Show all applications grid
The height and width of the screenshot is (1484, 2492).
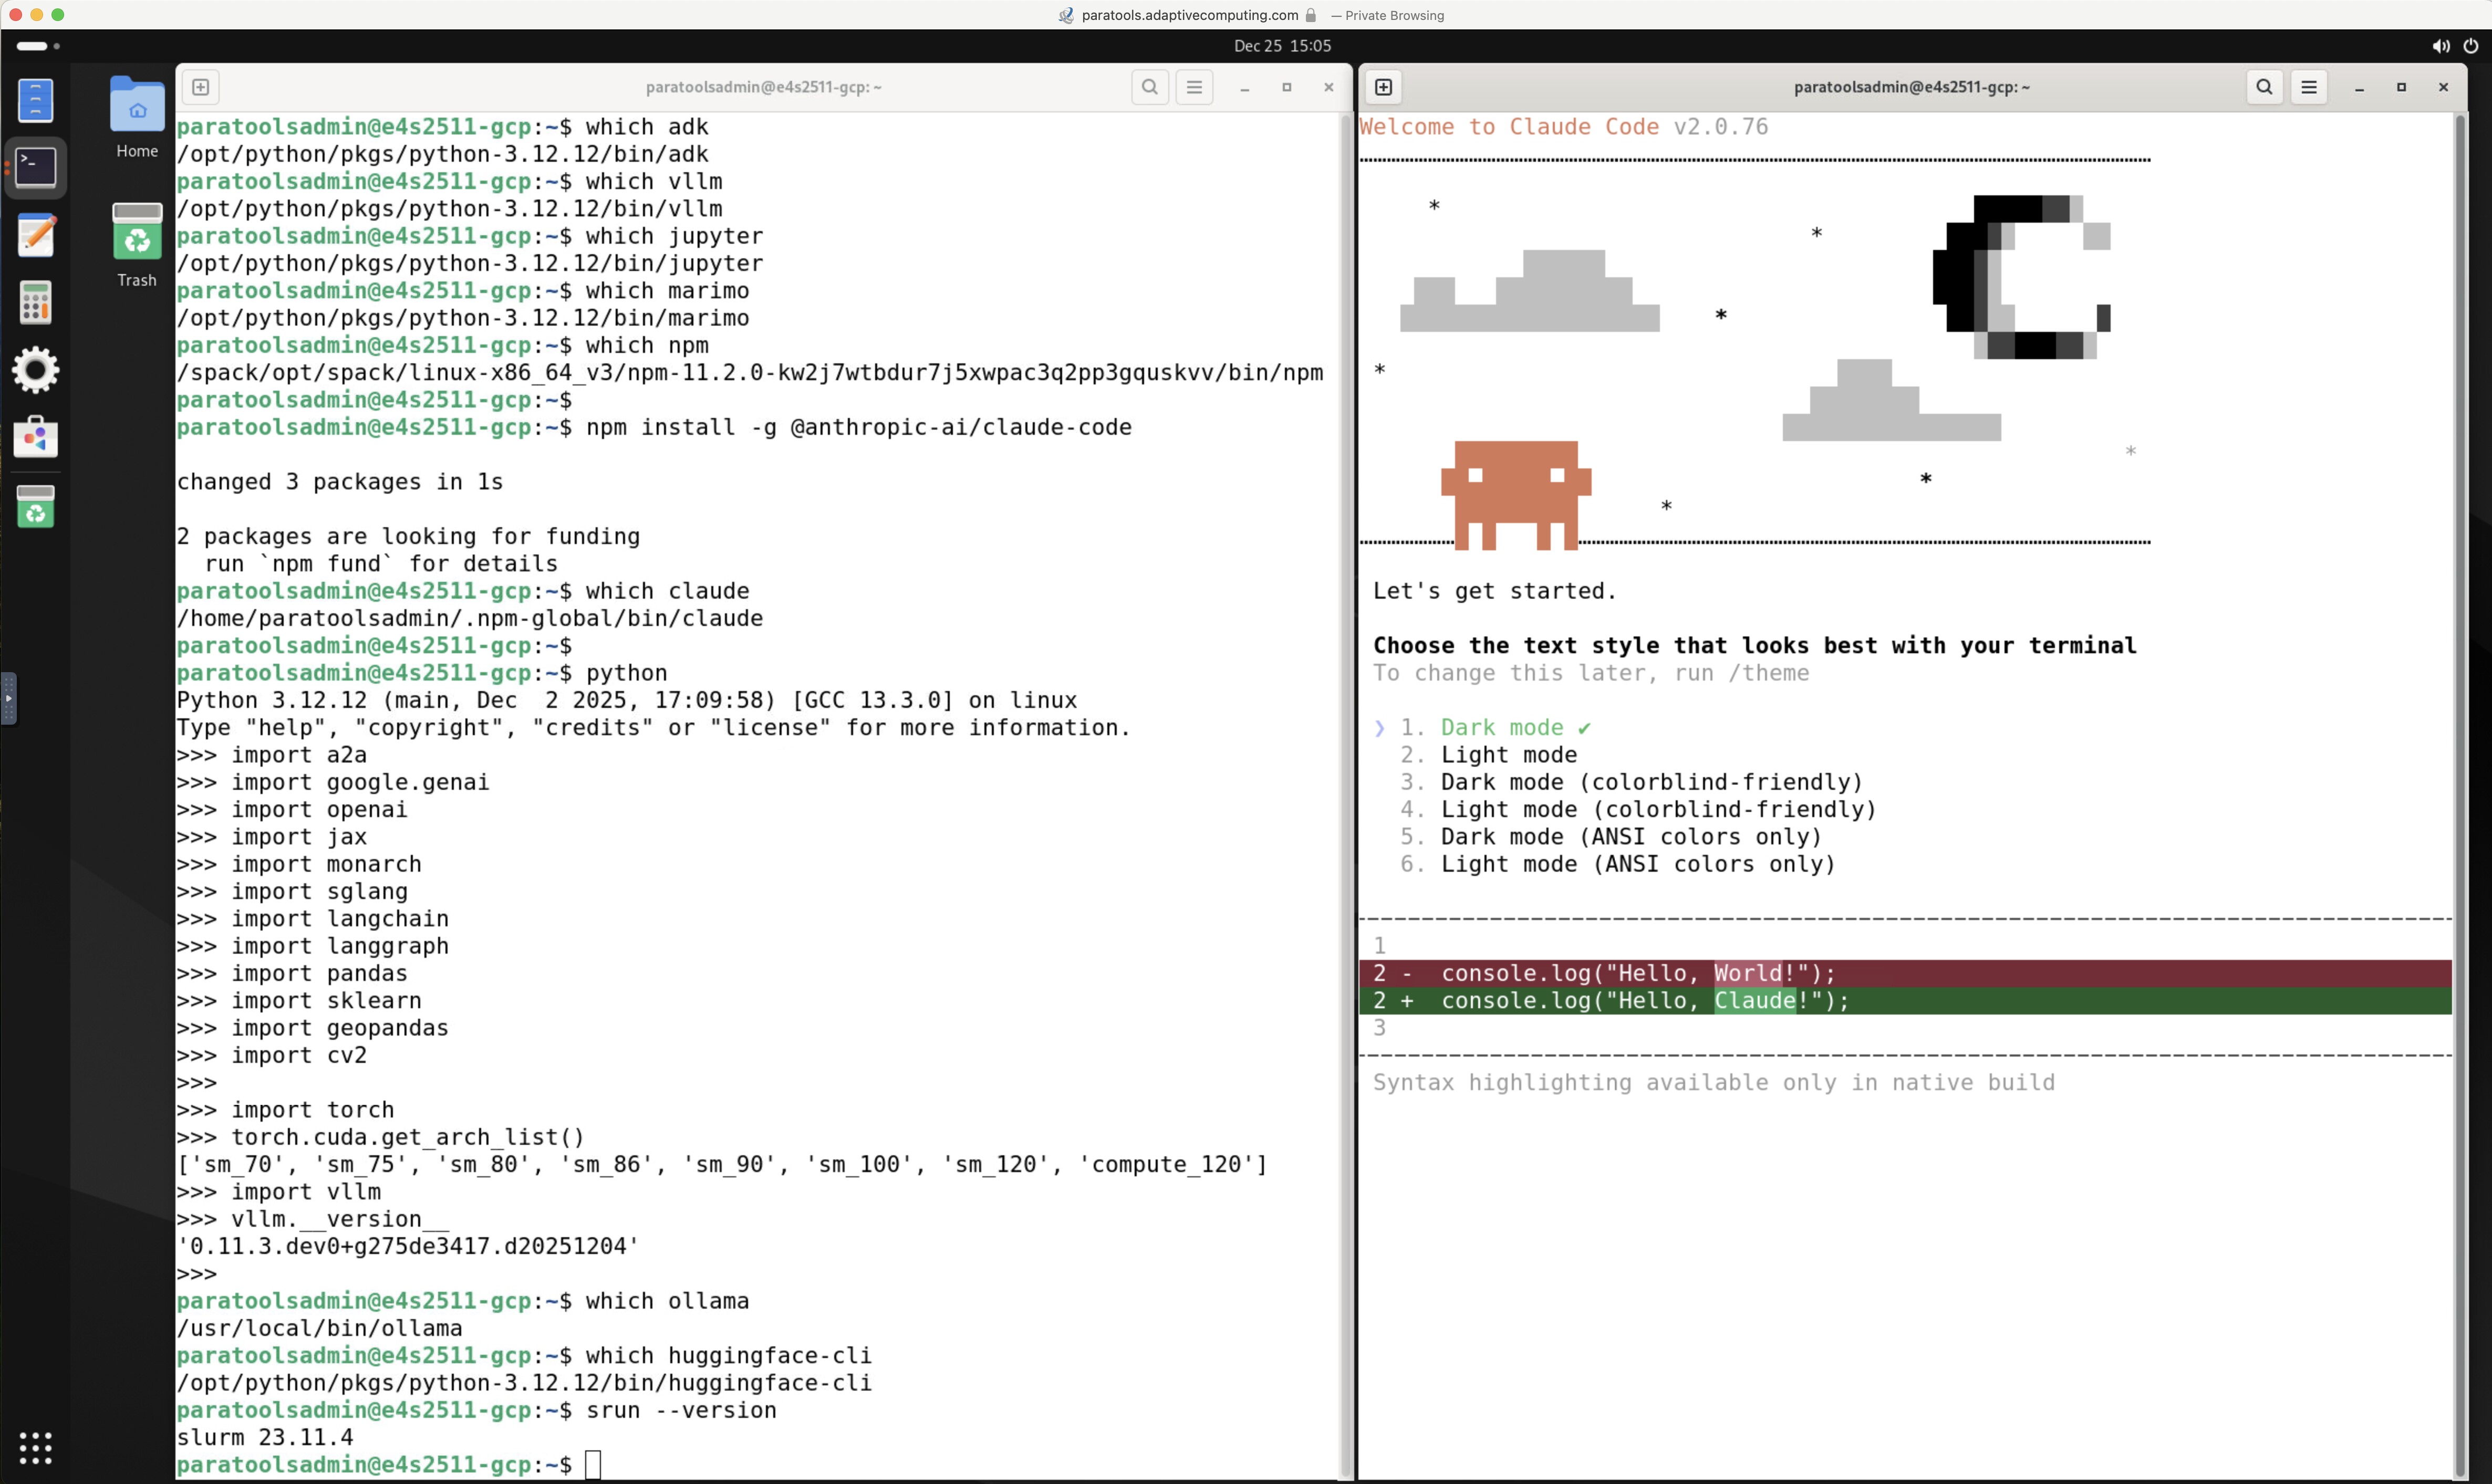(36, 1447)
